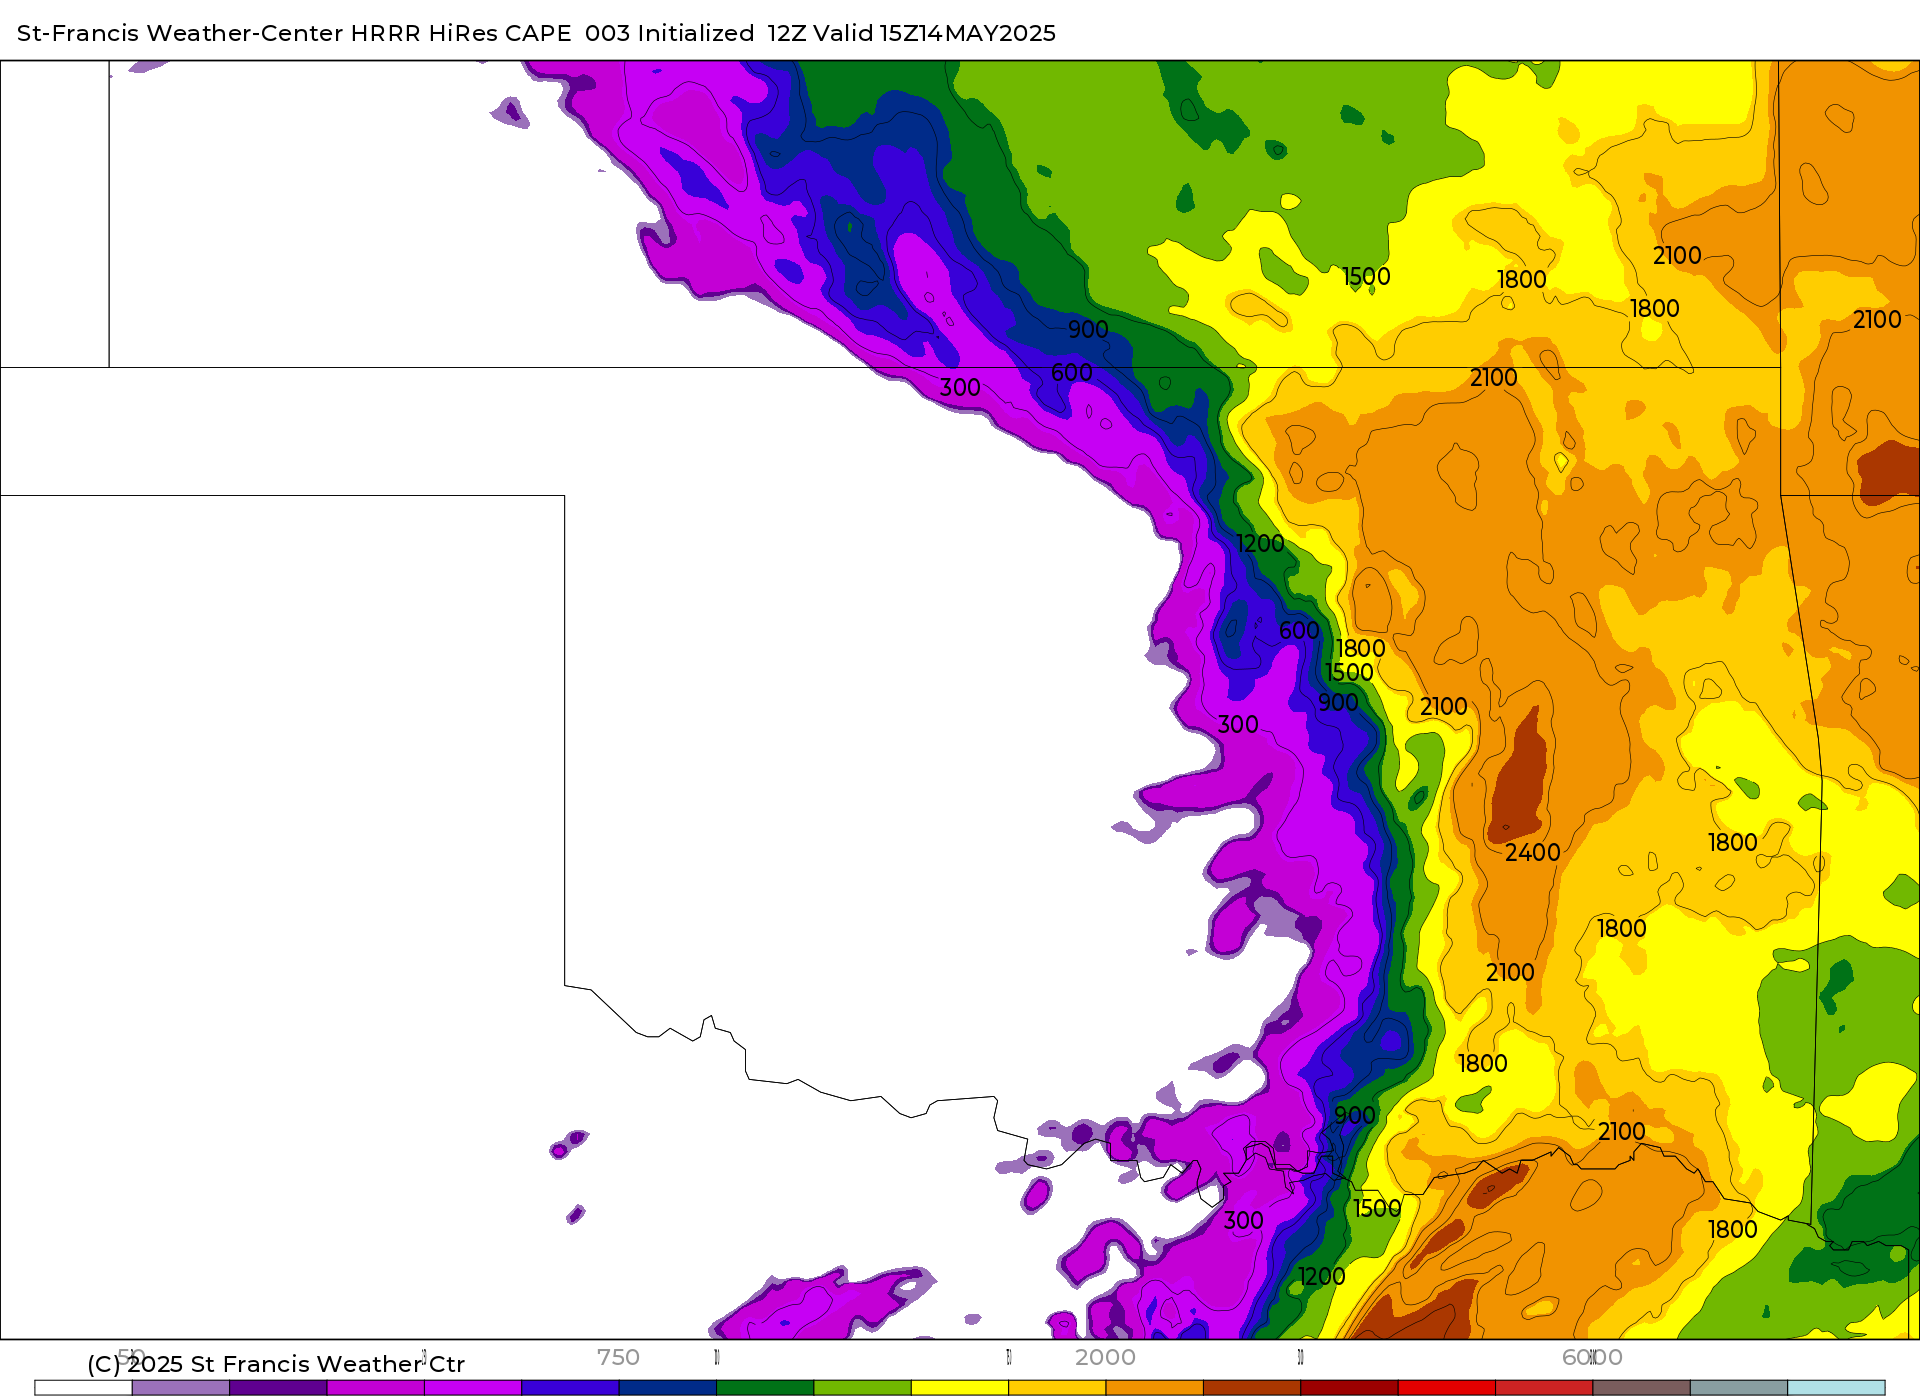
Task: Select the dark purple legend swatch
Action: (278, 1387)
